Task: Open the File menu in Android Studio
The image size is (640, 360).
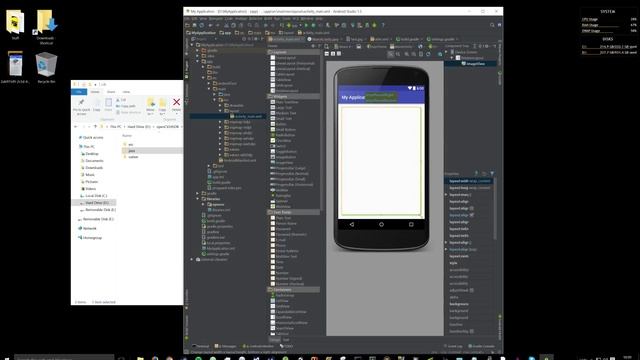Action: pyautogui.click(x=188, y=18)
